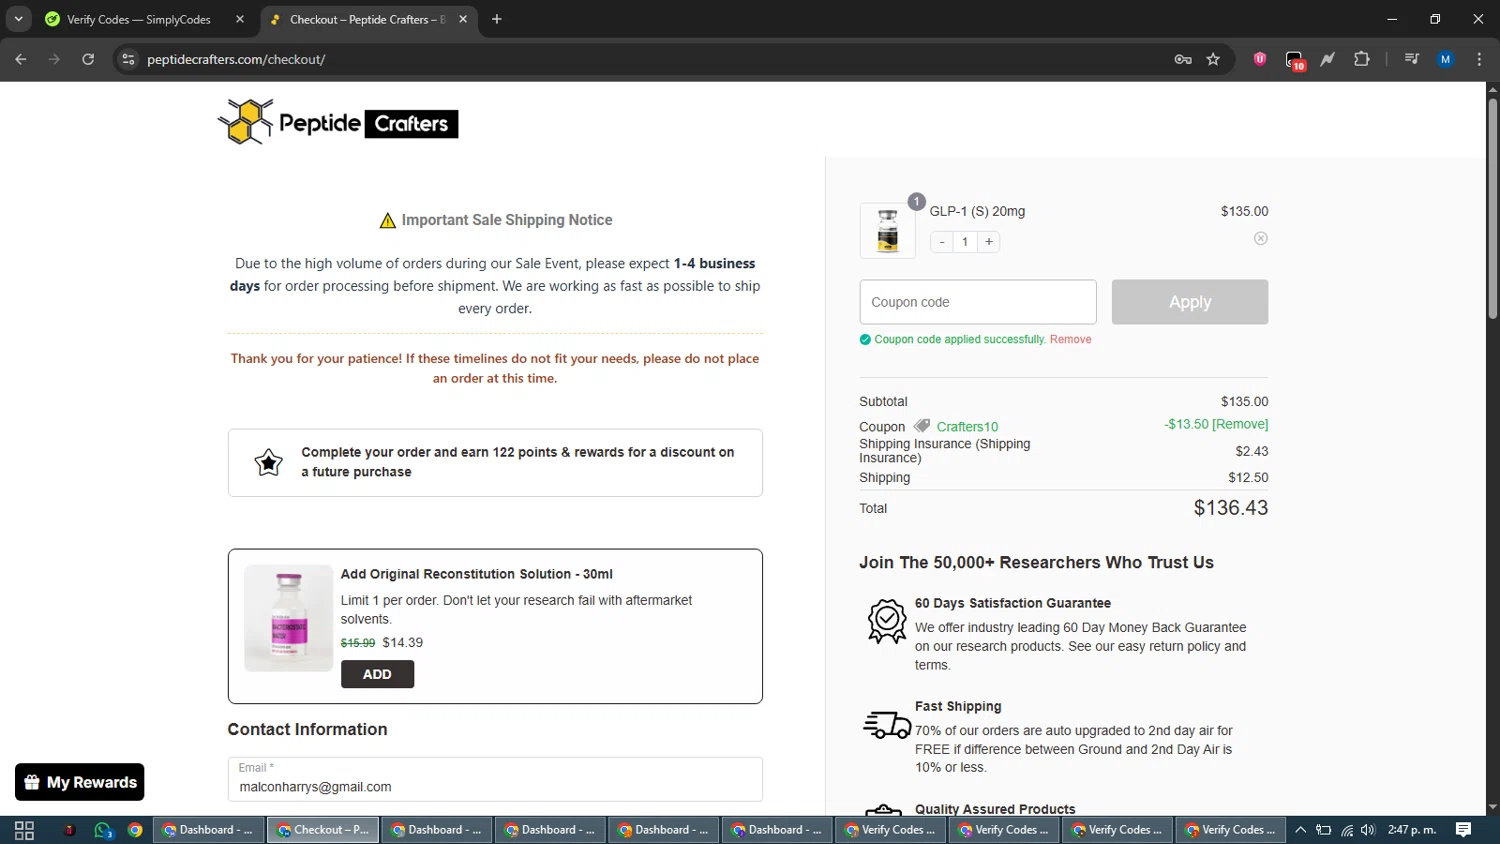Open the network icon in system tray
The width and height of the screenshot is (1500, 844).
[1347, 830]
